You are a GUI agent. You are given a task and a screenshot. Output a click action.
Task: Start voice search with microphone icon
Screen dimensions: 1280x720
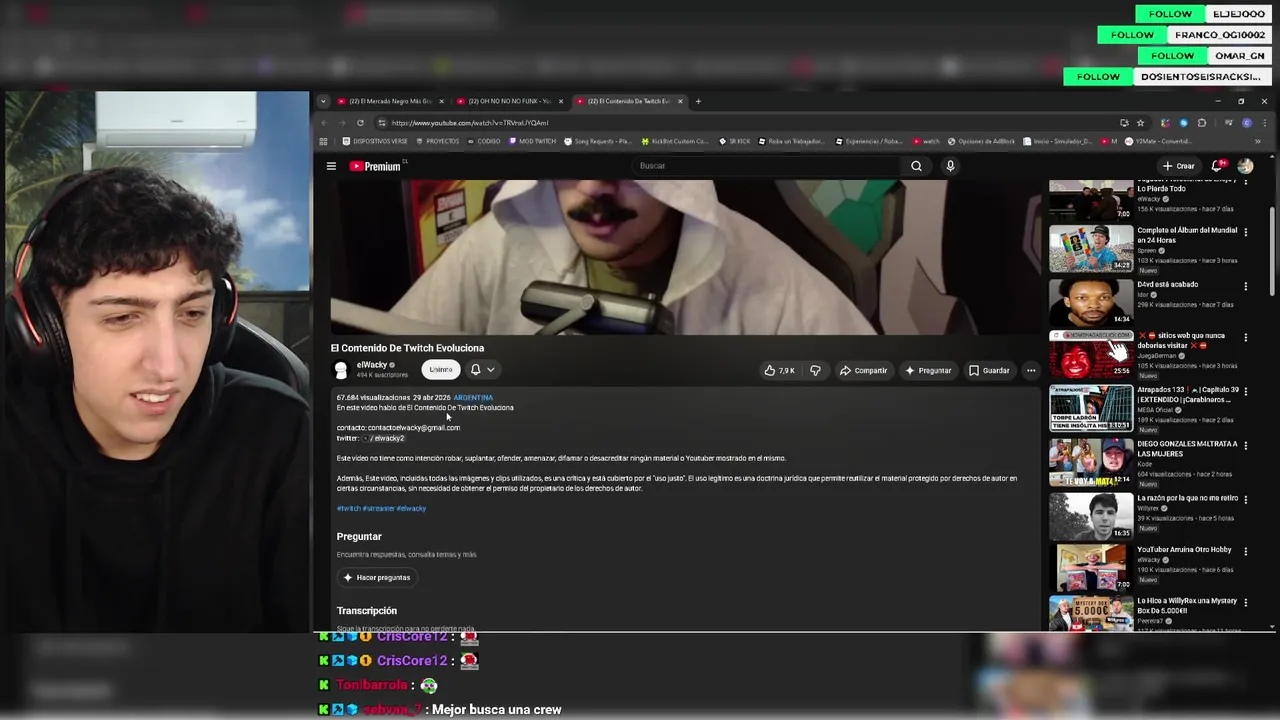click(950, 166)
